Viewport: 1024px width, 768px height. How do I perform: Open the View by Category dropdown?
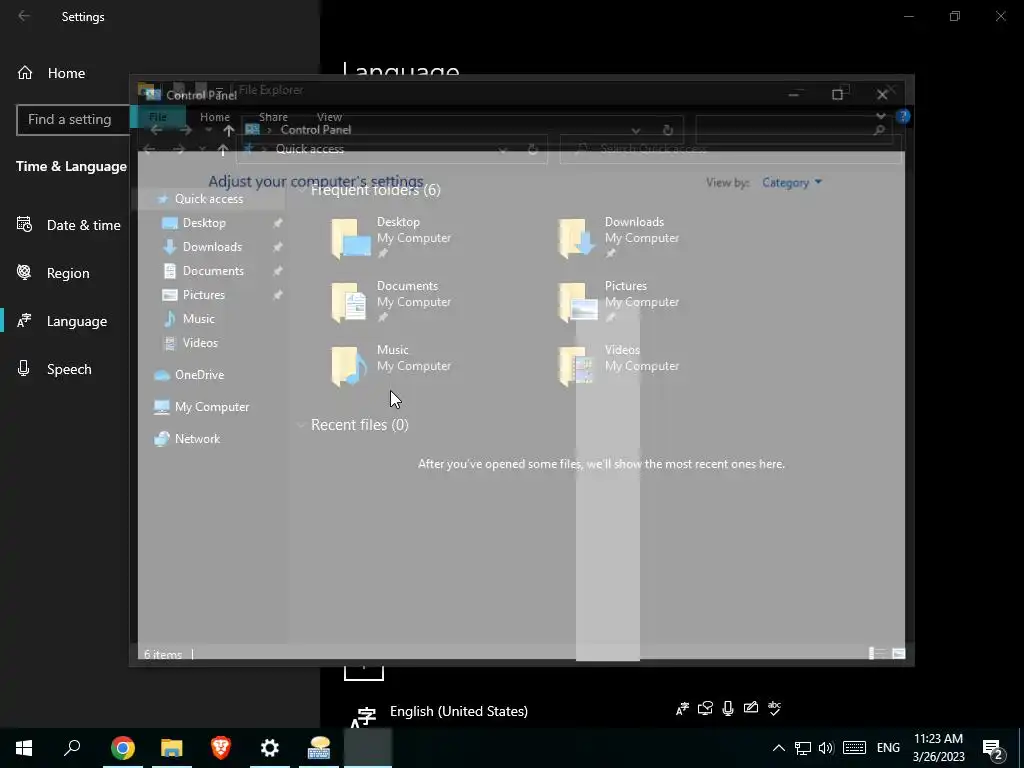click(792, 183)
